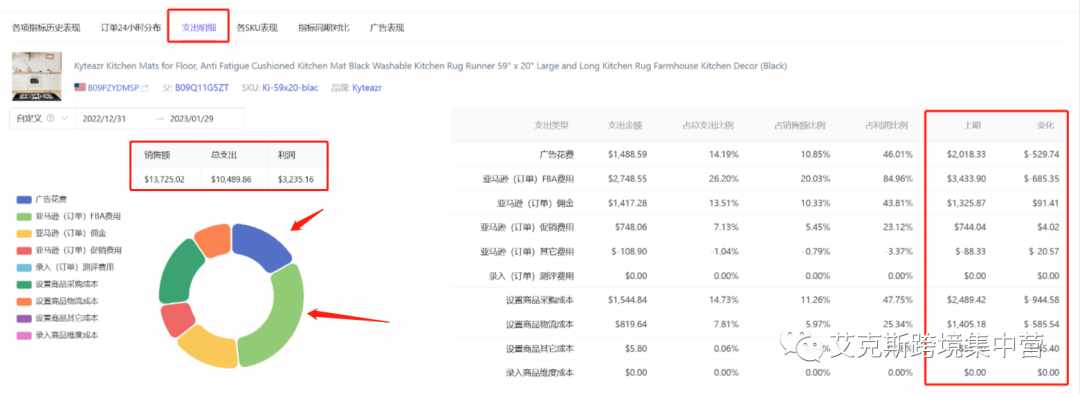The image size is (1080, 394).
Task: Switch to the 指标同期对比 tab
Action: click(324, 28)
